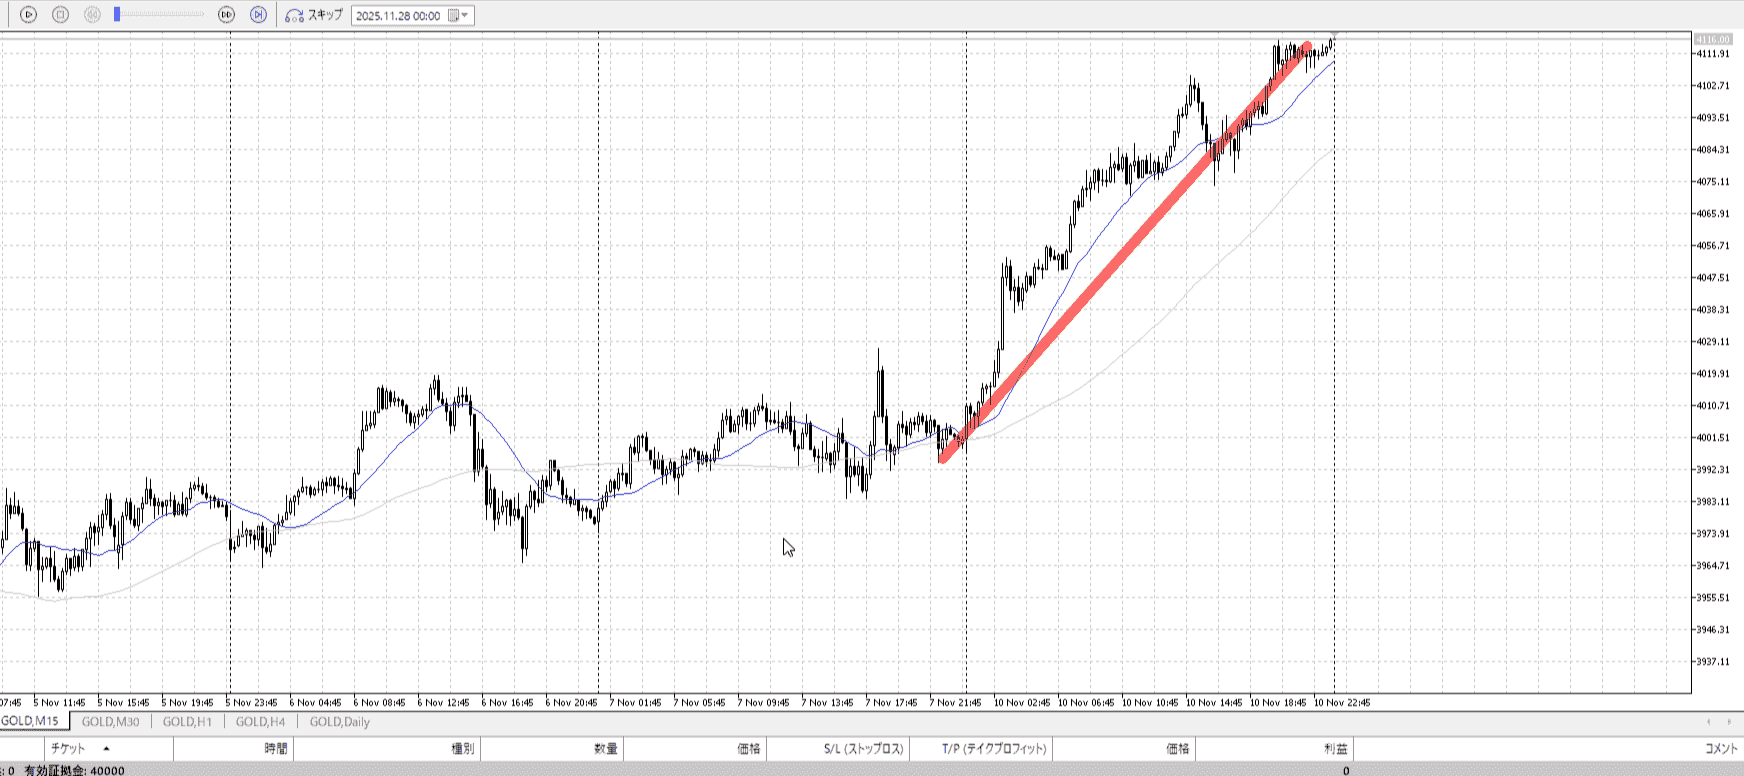This screenshot has width=1744, height=776.
Task: Click the step forward one bar icon
Action: 258,15
